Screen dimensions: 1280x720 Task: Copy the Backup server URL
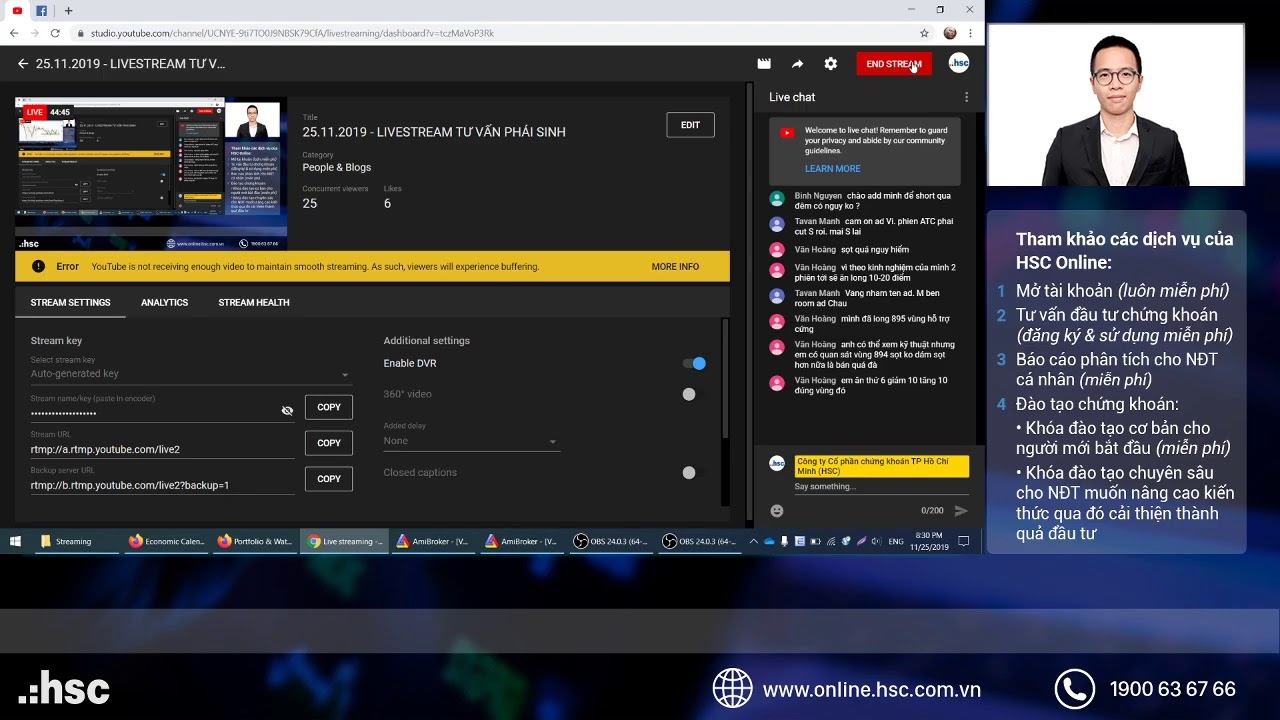click(329, 479)
